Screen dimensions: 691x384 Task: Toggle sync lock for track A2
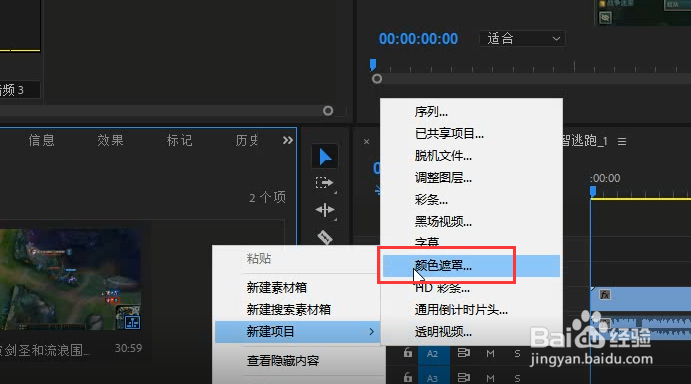[x=463, y=353]
